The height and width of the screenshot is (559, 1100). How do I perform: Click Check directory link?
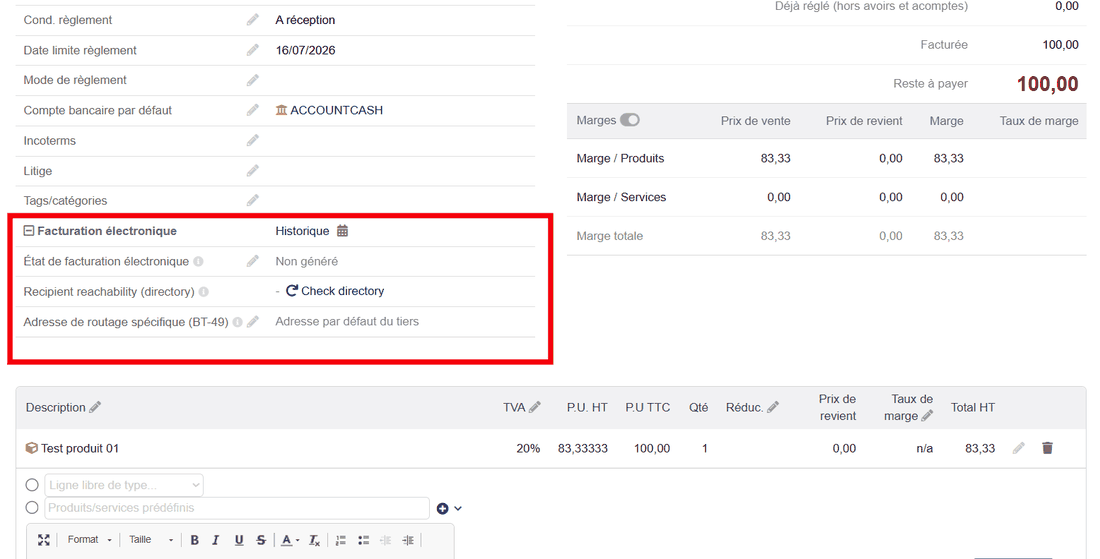(x=335, y=291)
